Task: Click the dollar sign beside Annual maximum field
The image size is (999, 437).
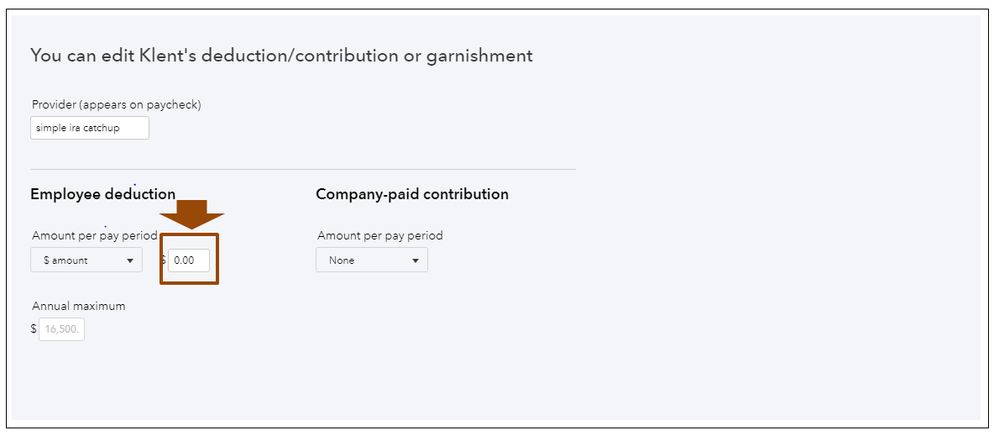Action: (33, 329)
